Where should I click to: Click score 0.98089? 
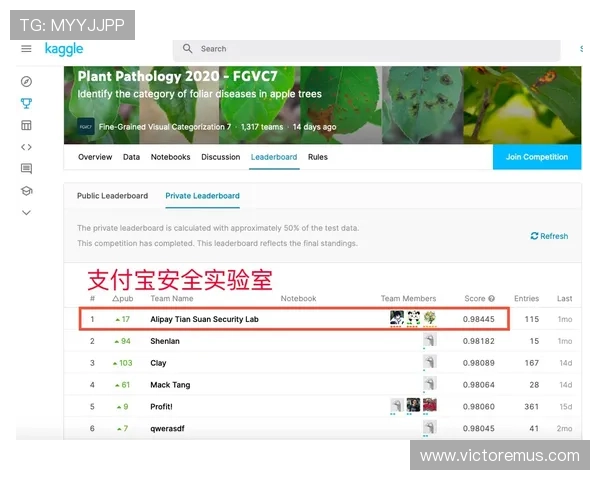click(479, 363)
